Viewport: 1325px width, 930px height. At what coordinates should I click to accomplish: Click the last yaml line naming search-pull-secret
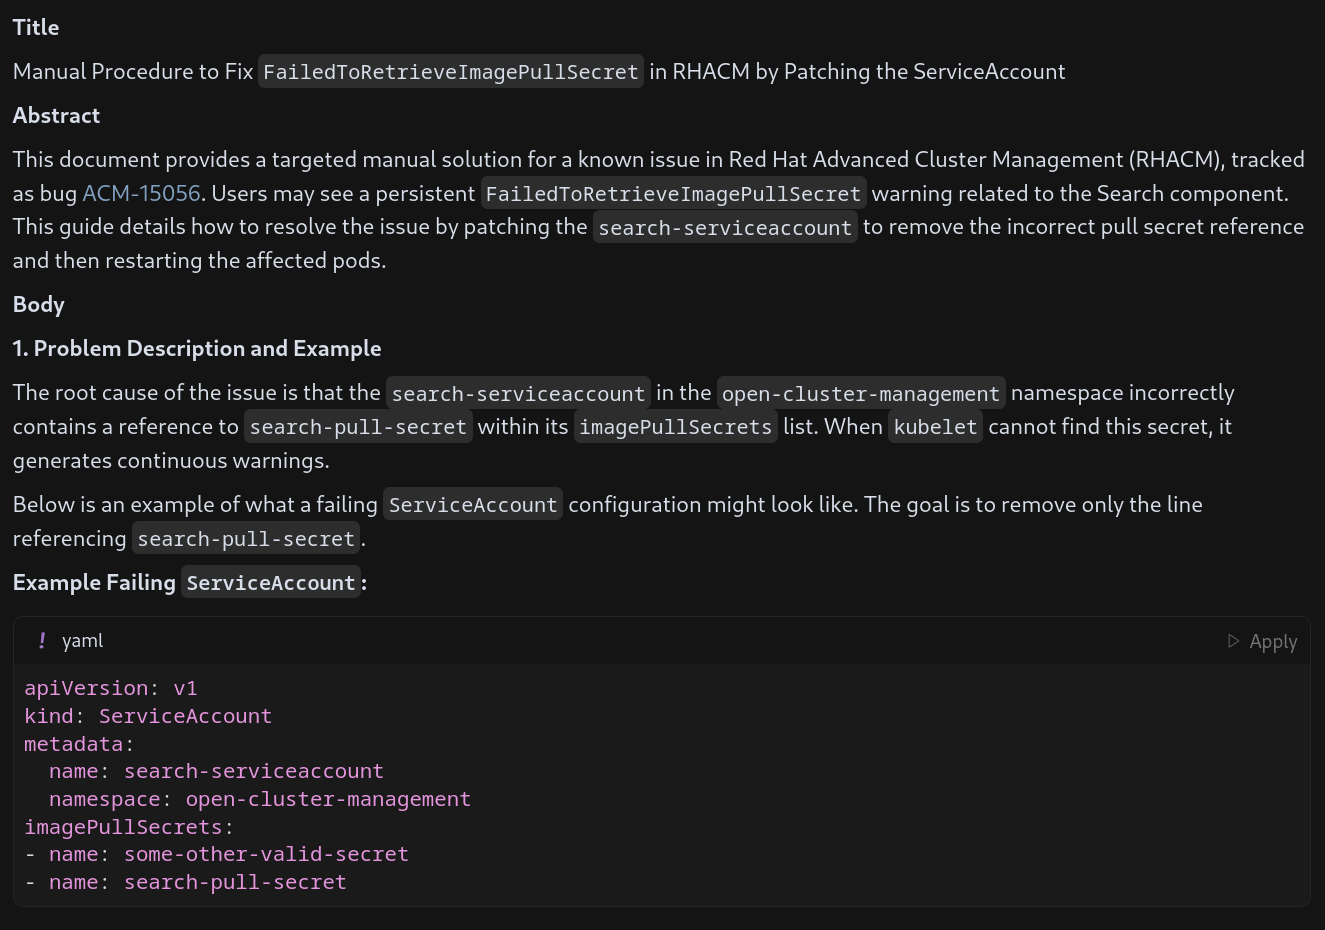(235, 882)
